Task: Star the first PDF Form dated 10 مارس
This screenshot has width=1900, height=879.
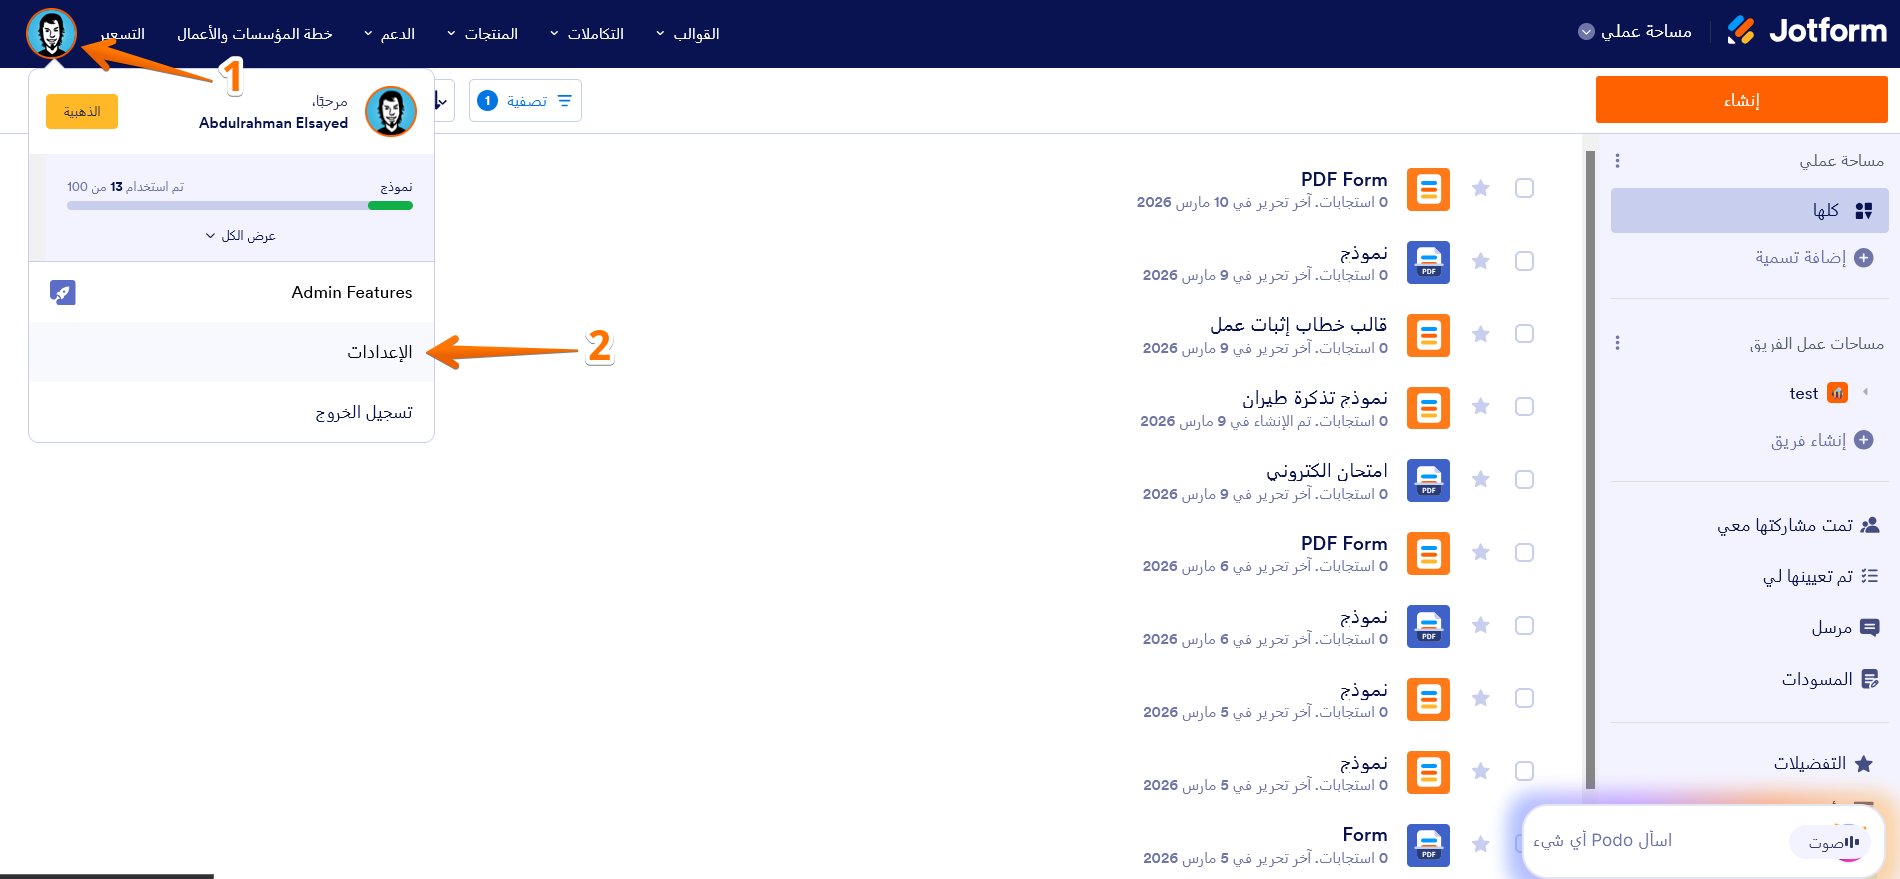Action: pyautogui.click(x=1481, y=188)
